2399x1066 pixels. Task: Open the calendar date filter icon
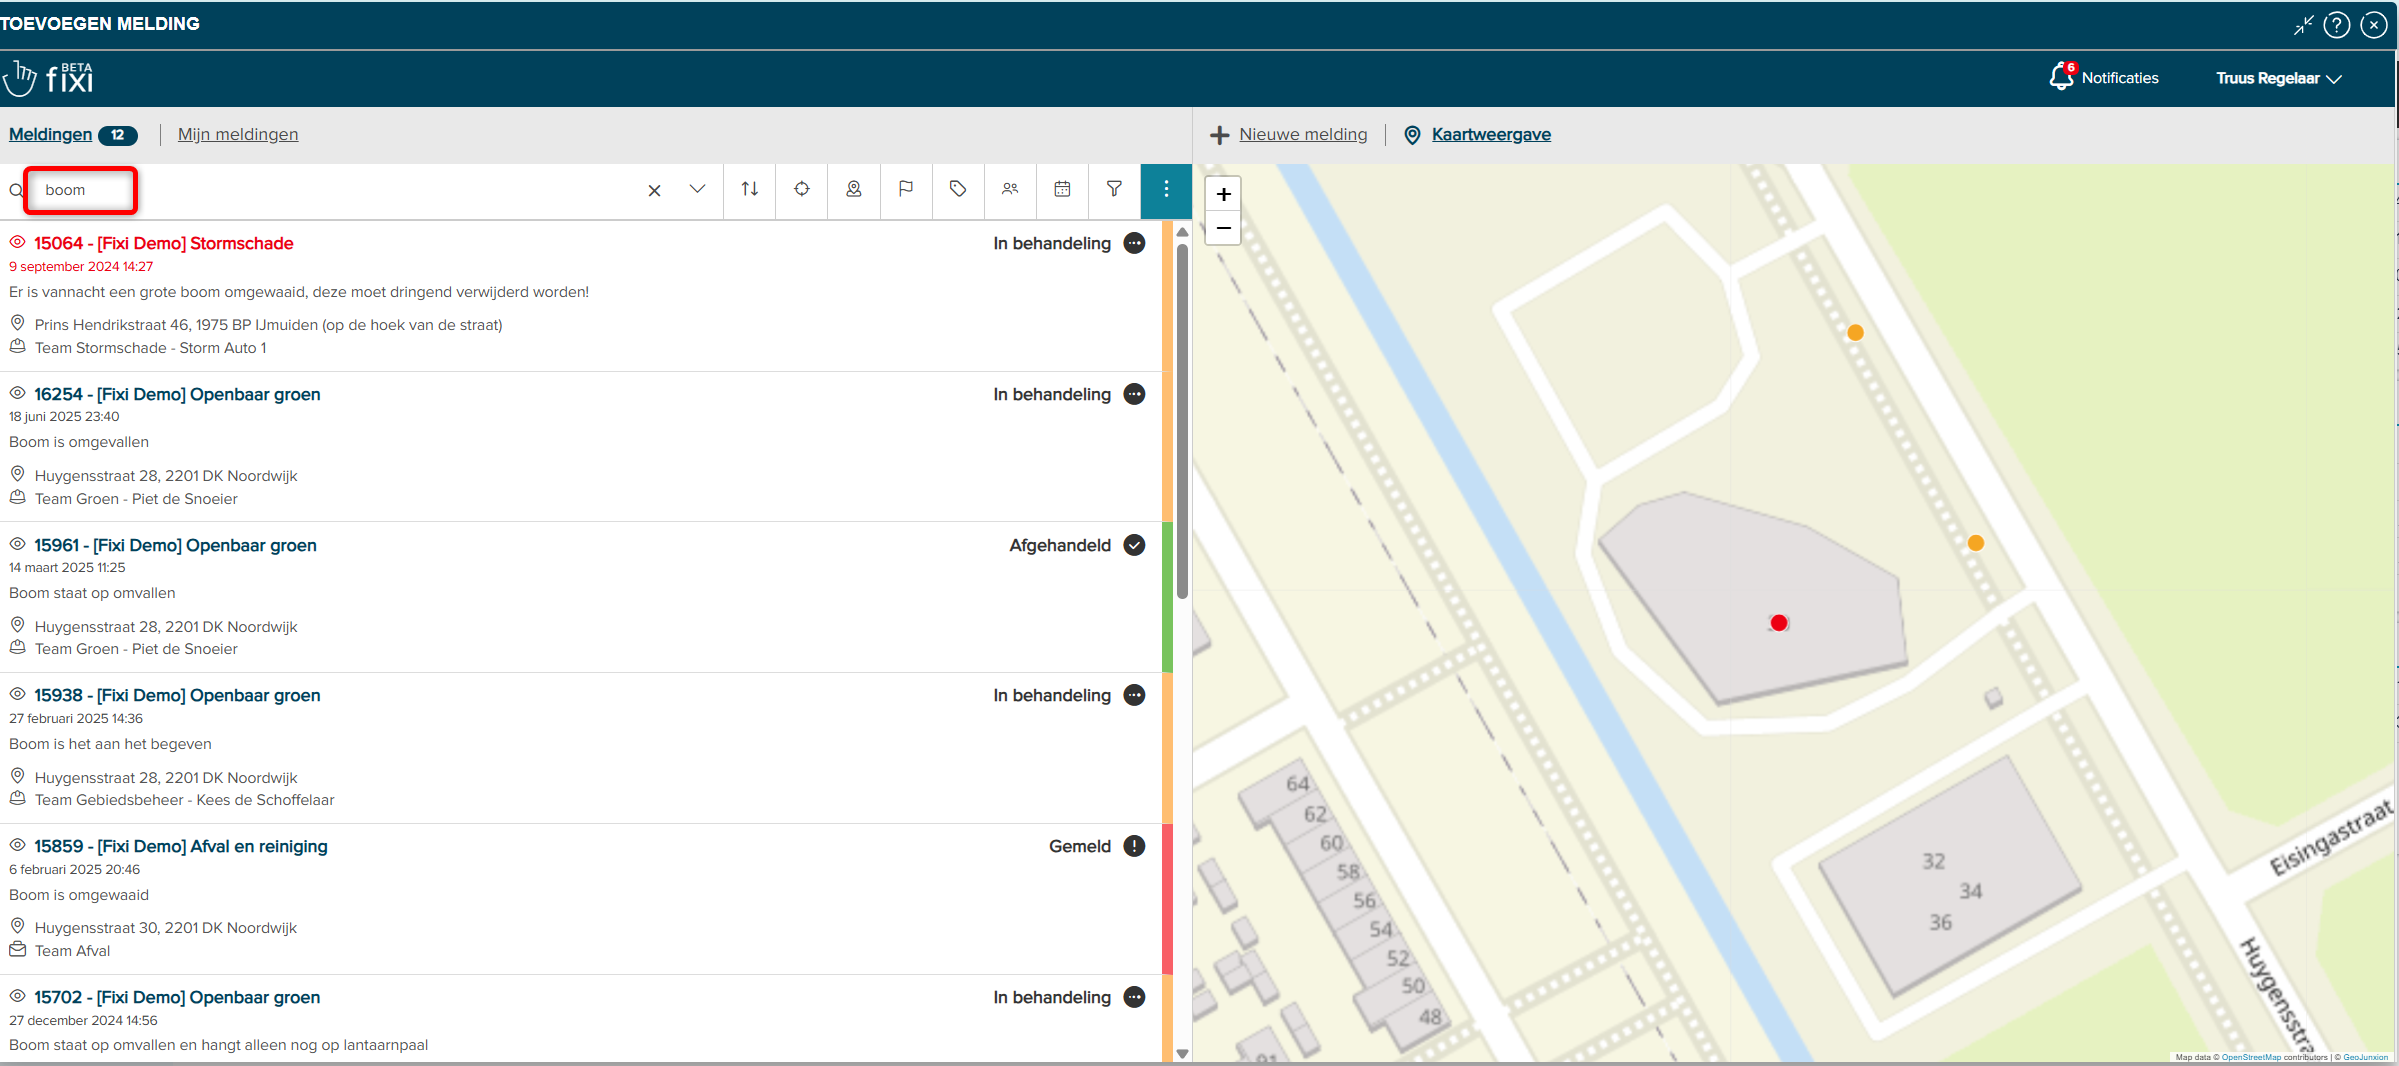tap(1062, 189)
